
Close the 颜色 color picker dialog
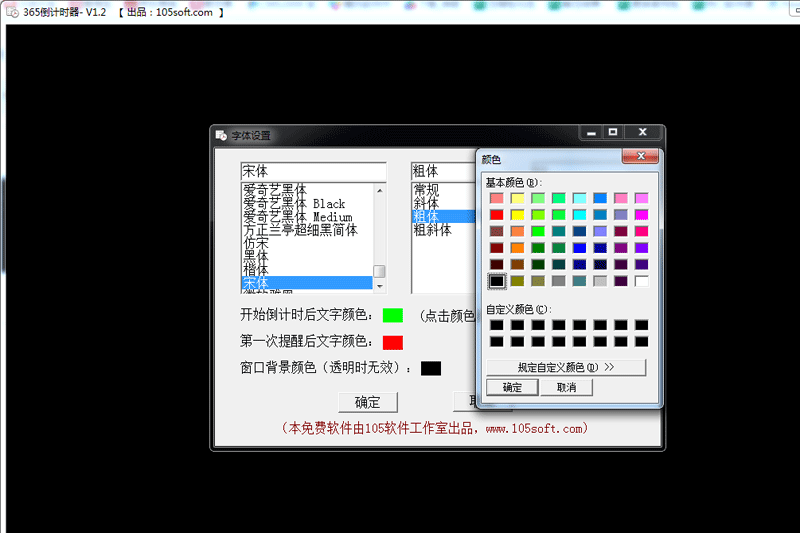(x=639, y=157)
